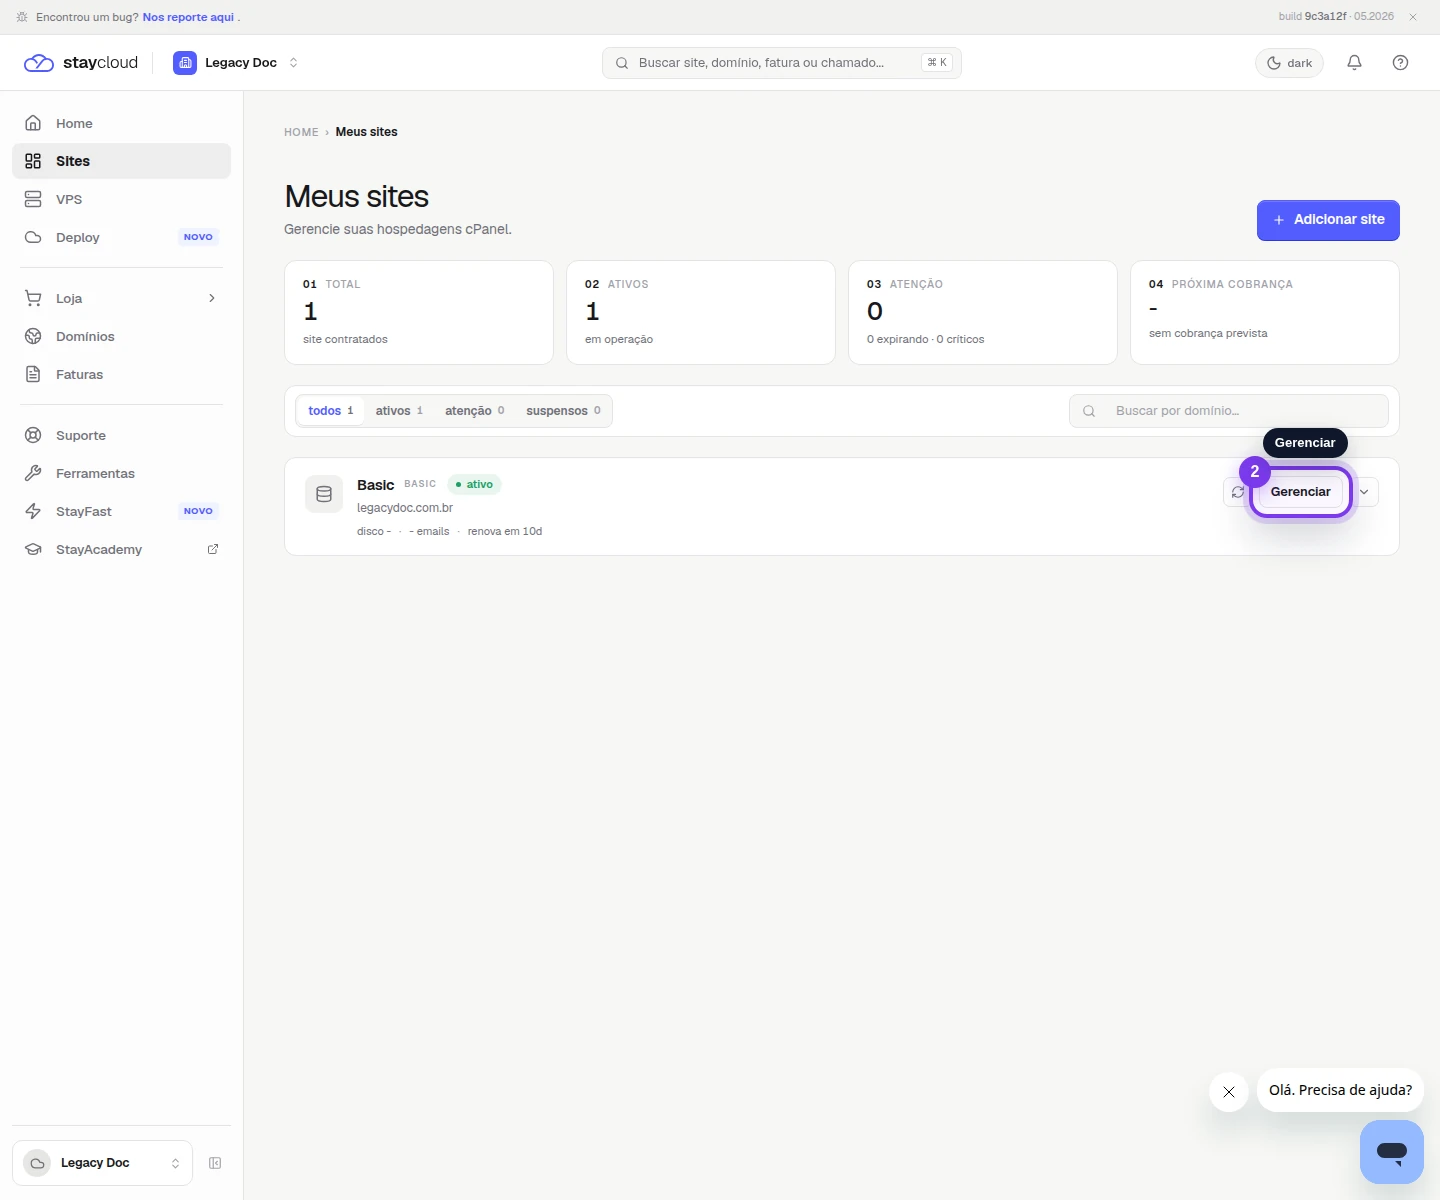
Task: Click the Loja cart icon
Action: point(33,298)
